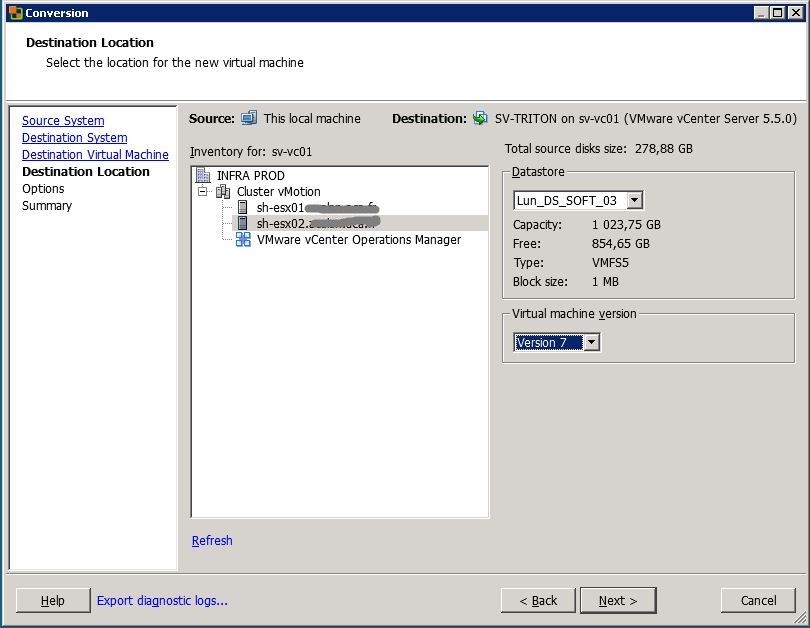Click the Free value 854,65 GB
Screen dimensions: 810x628
point(620,244)
